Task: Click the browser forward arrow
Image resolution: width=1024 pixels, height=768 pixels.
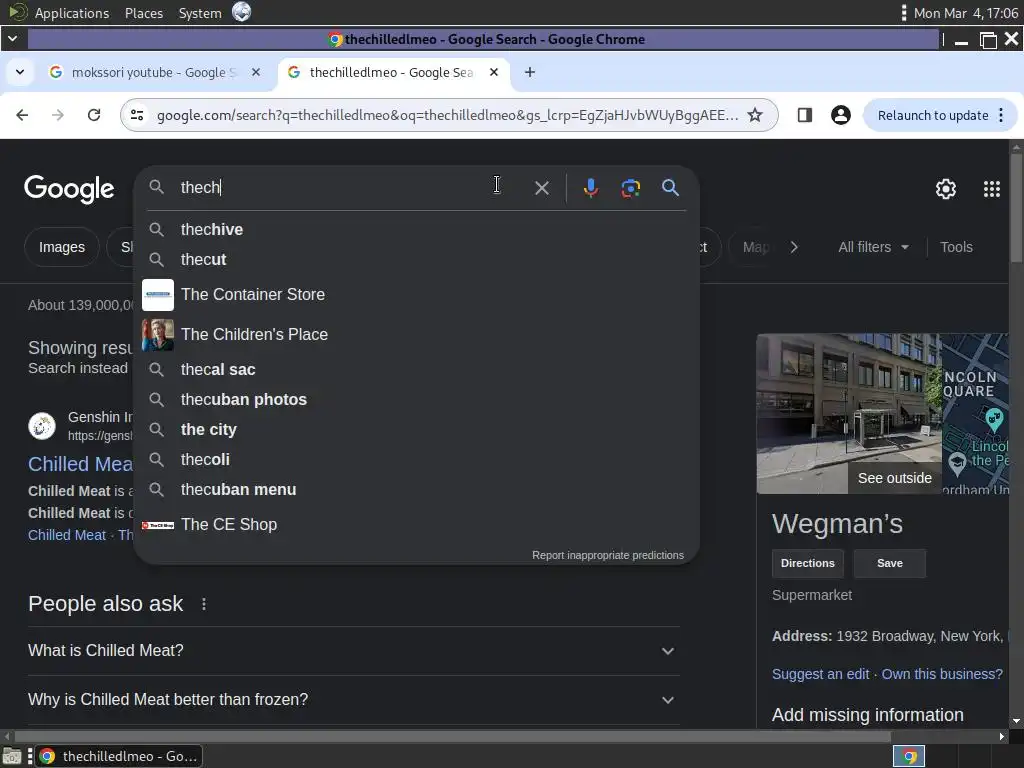Action: pos(58,116)
